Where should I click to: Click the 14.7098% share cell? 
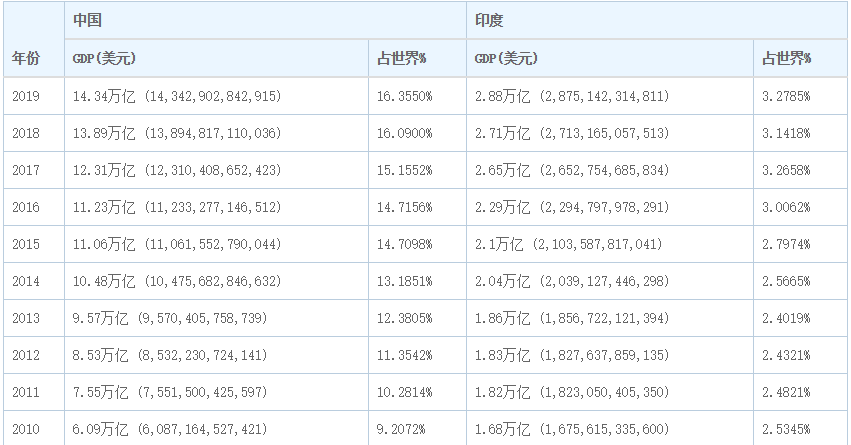[417, 244]
